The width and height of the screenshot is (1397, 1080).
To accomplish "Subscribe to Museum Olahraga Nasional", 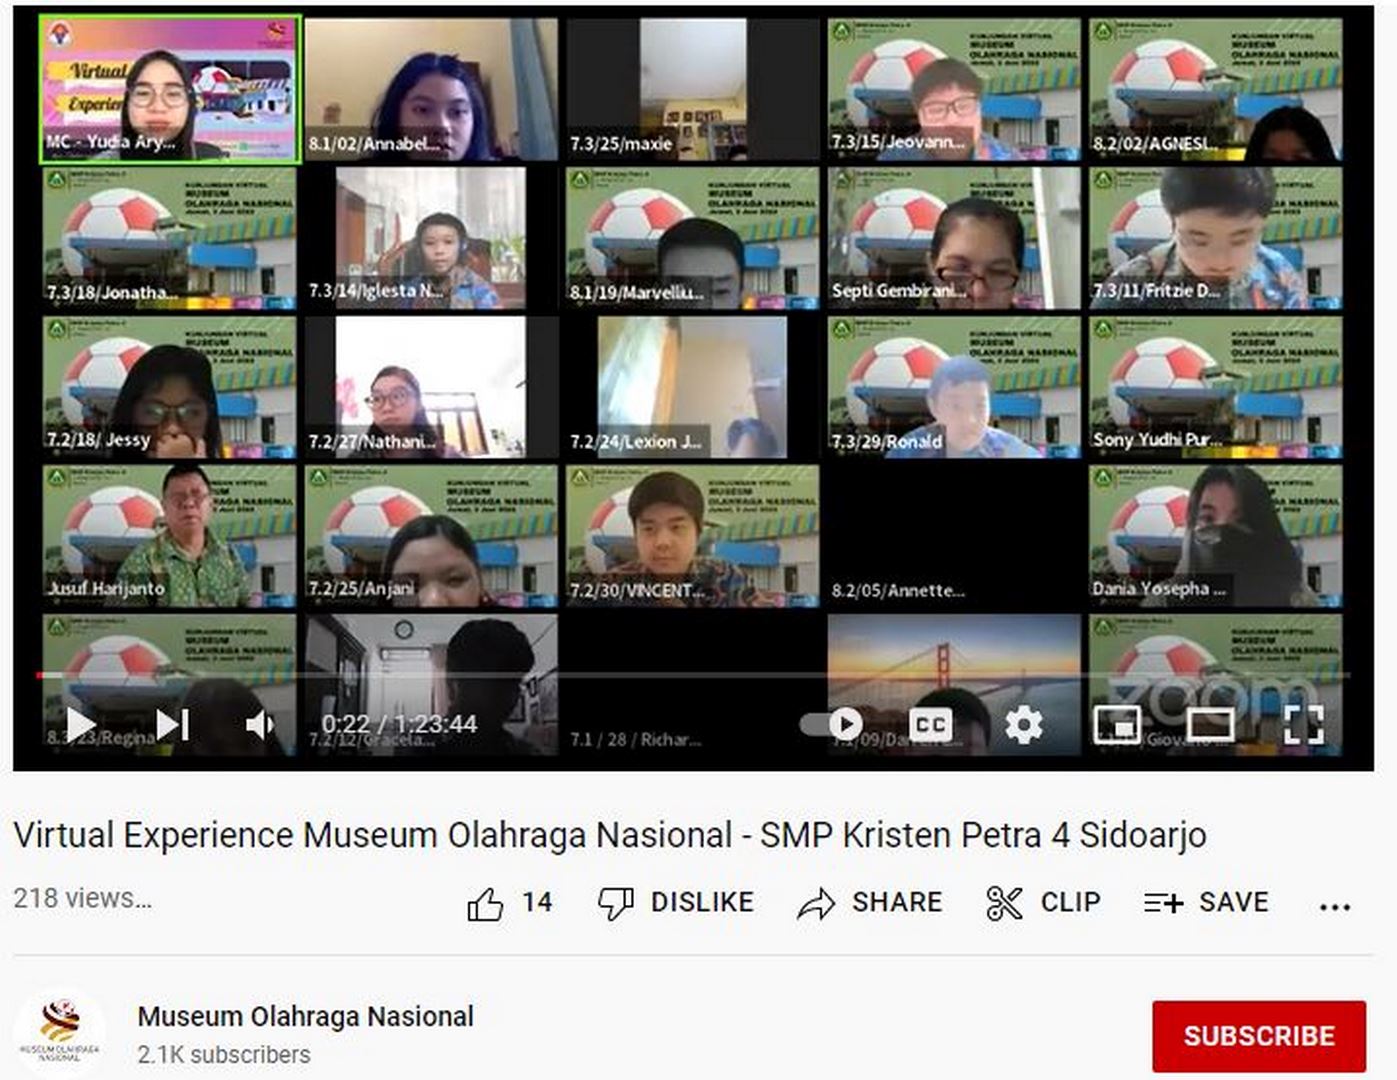I will pyautogui.click(x=1259, y=1036).
